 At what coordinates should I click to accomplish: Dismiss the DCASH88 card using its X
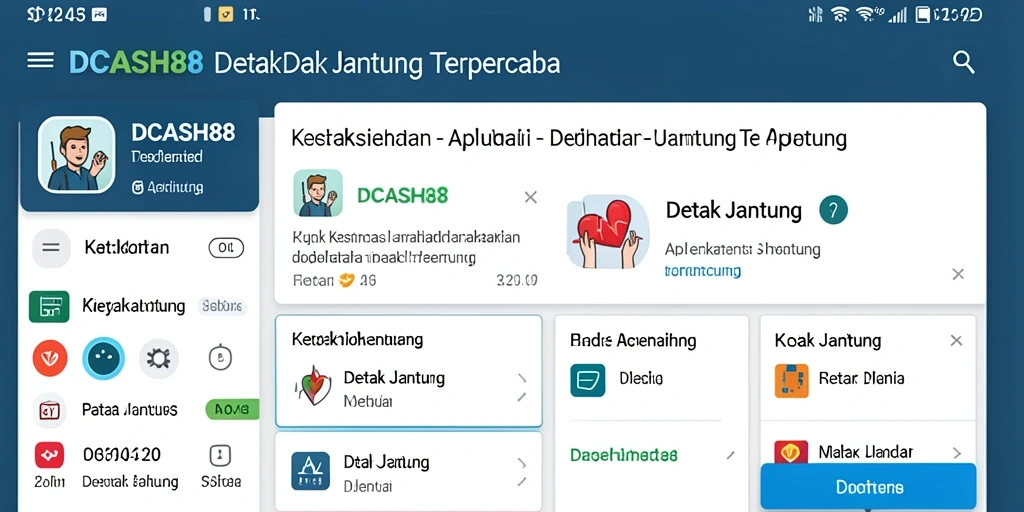[531, 197]
